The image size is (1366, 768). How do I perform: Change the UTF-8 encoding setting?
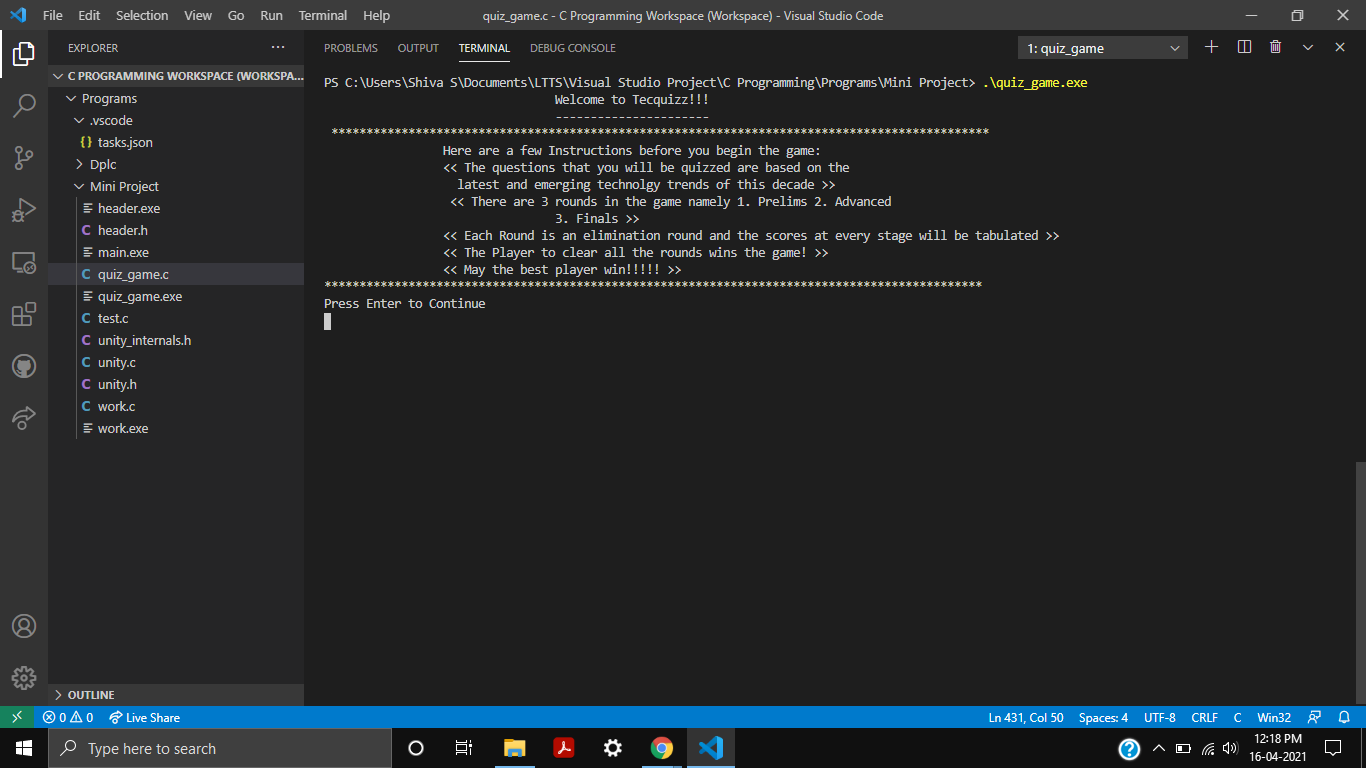click(x=1160, y=717)
